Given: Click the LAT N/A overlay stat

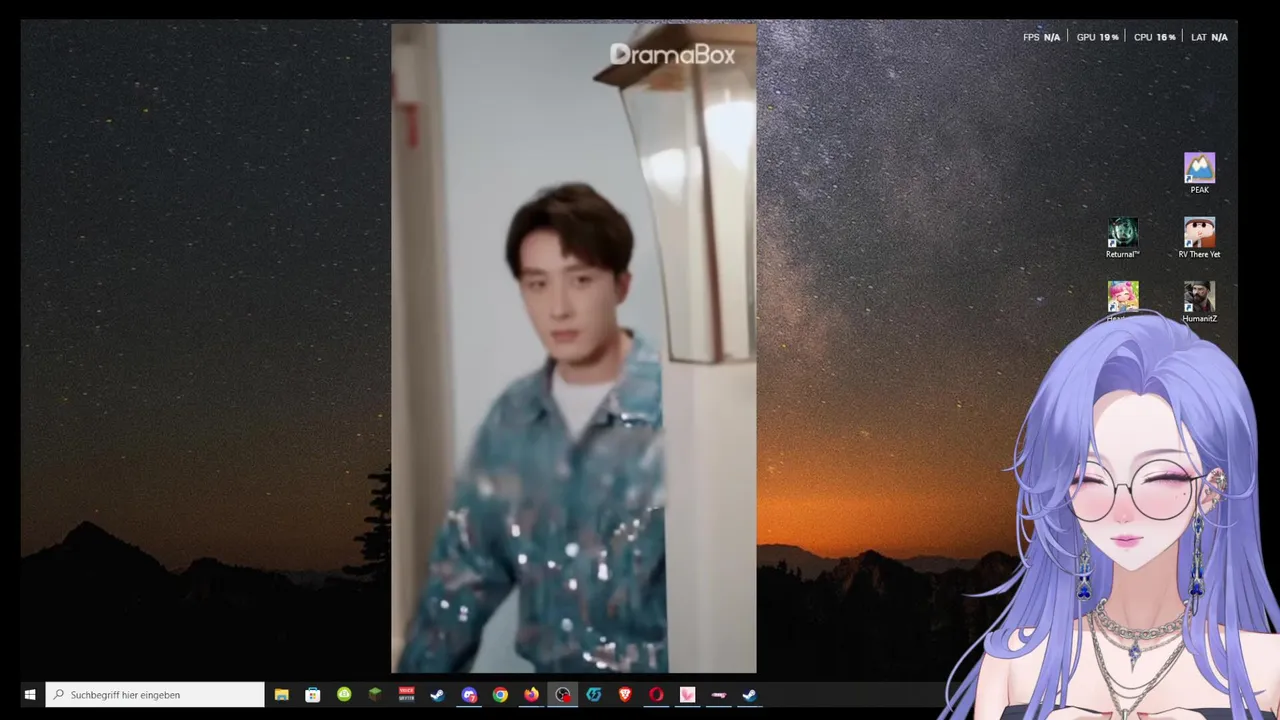Looking at the screenshot, I should pos(1209,37).
